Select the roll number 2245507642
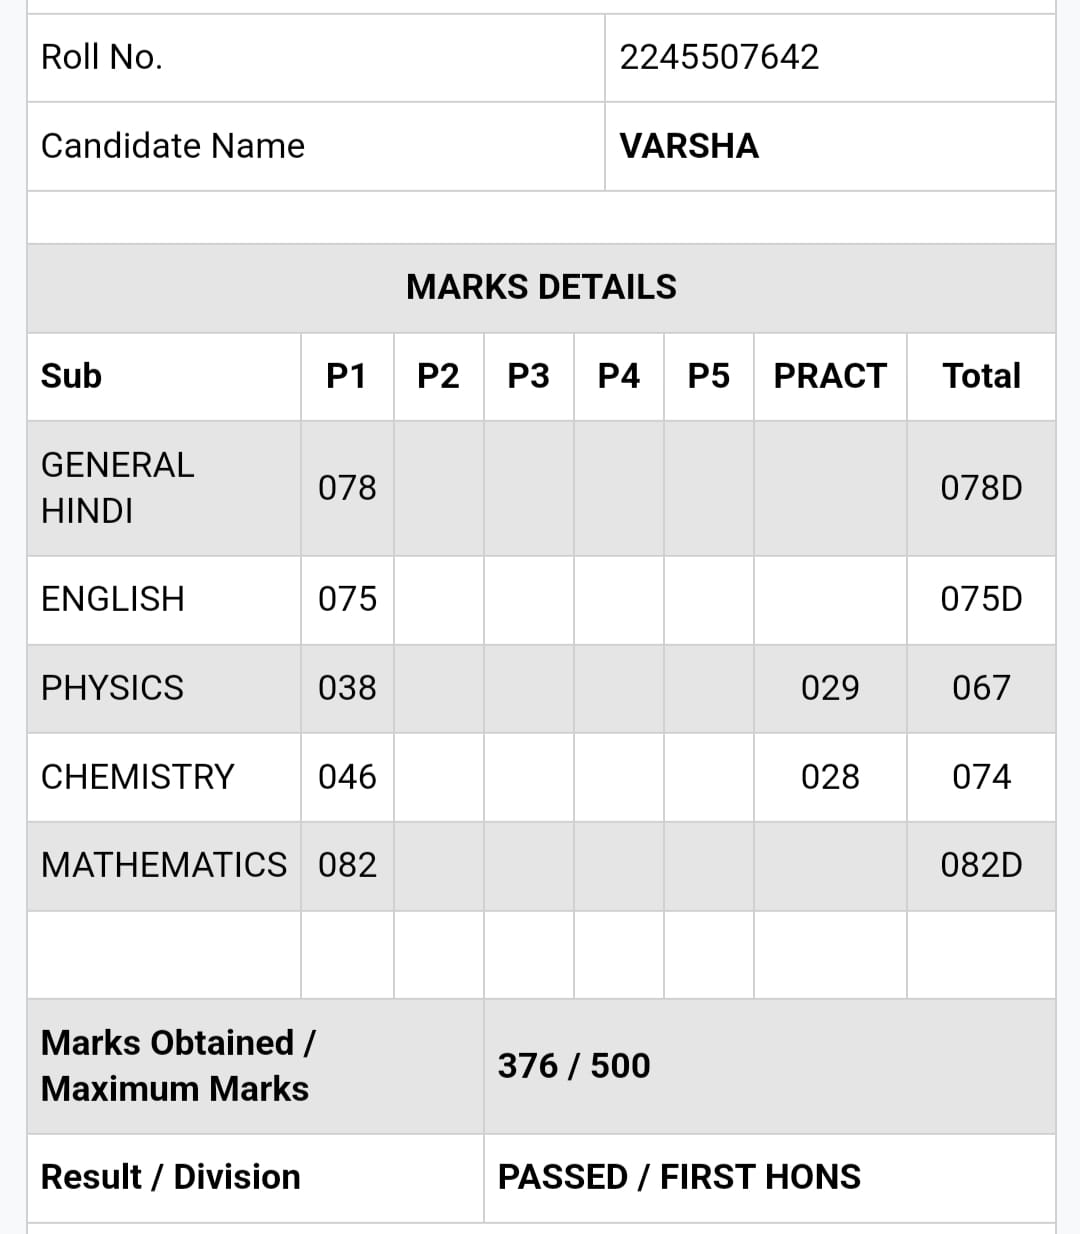Viewport: 1080px width, 1234px height. 719,57
